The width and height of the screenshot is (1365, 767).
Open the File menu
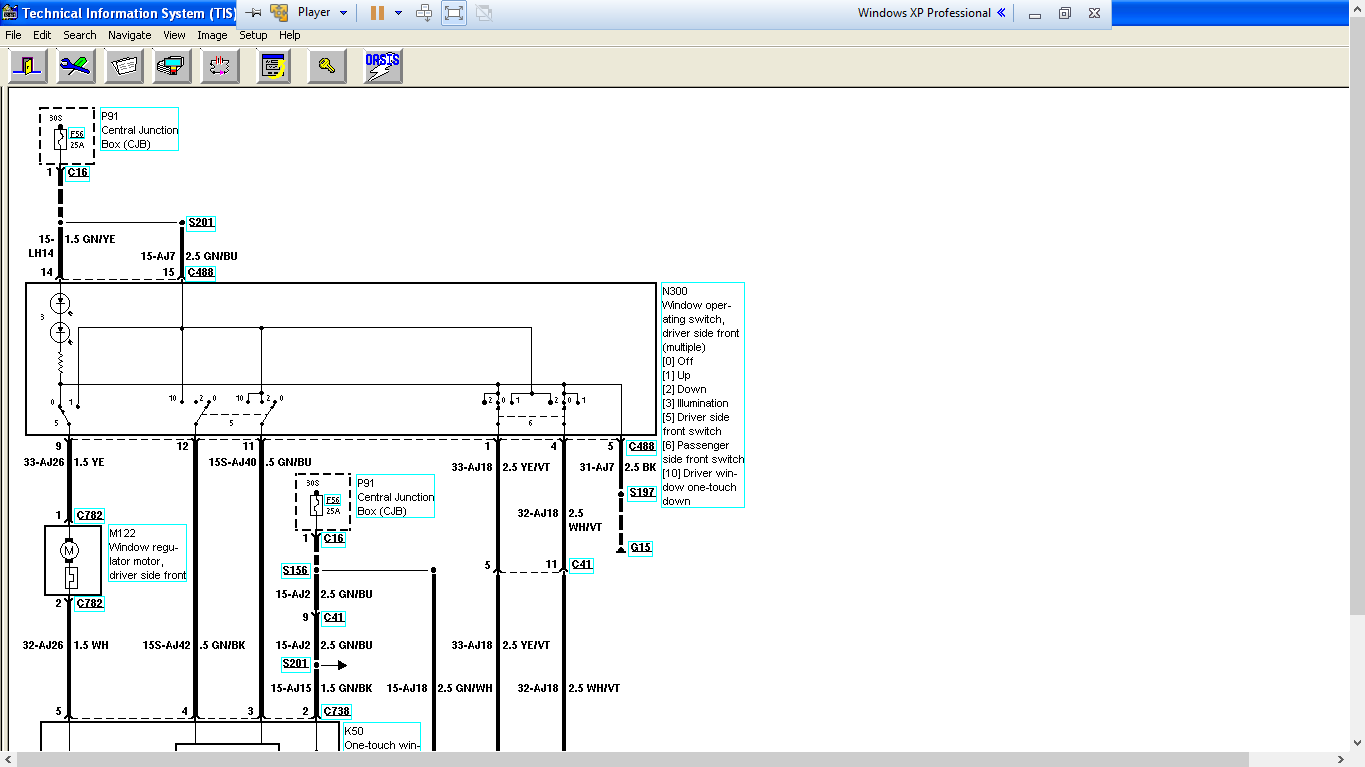point(13,35)
